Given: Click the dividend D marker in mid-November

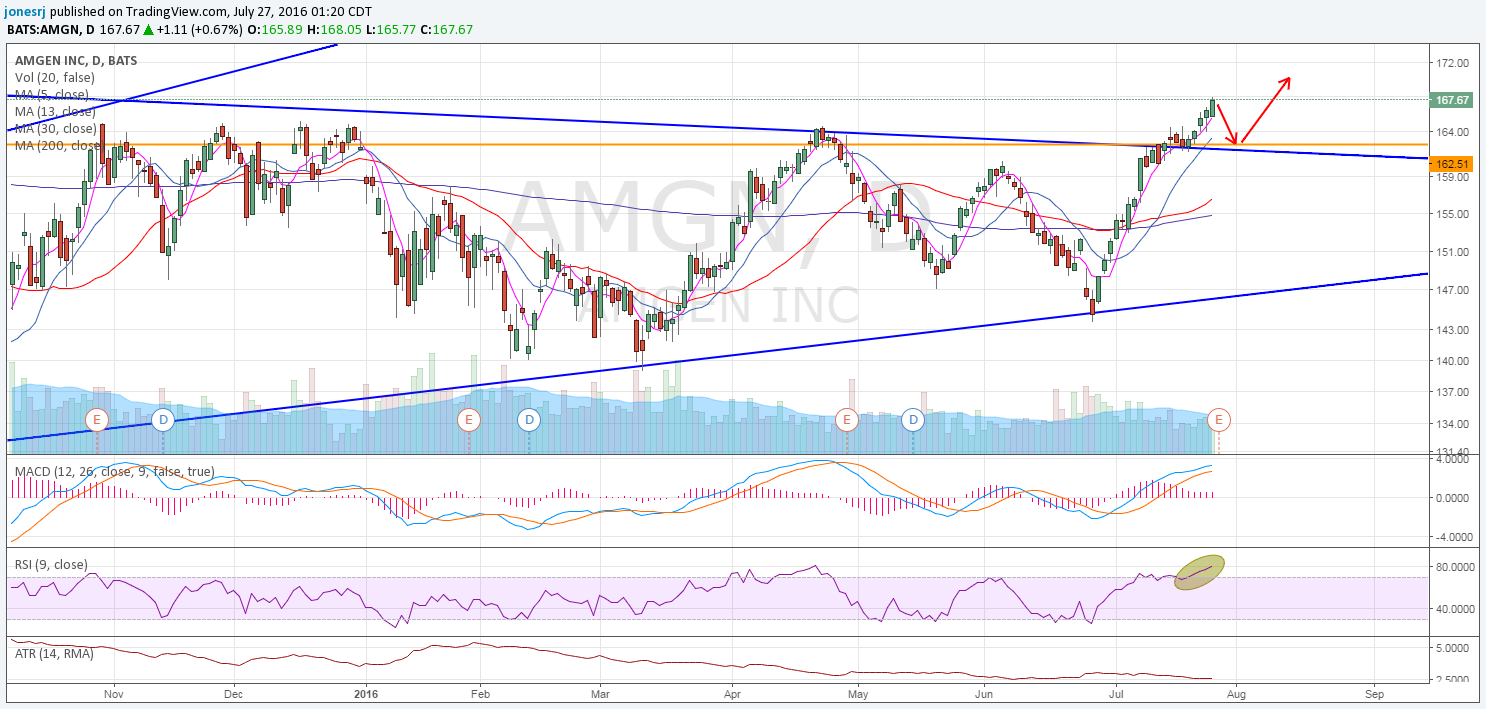Looking at the screenshot, I should pyautogui.click(x=163, y=419).
